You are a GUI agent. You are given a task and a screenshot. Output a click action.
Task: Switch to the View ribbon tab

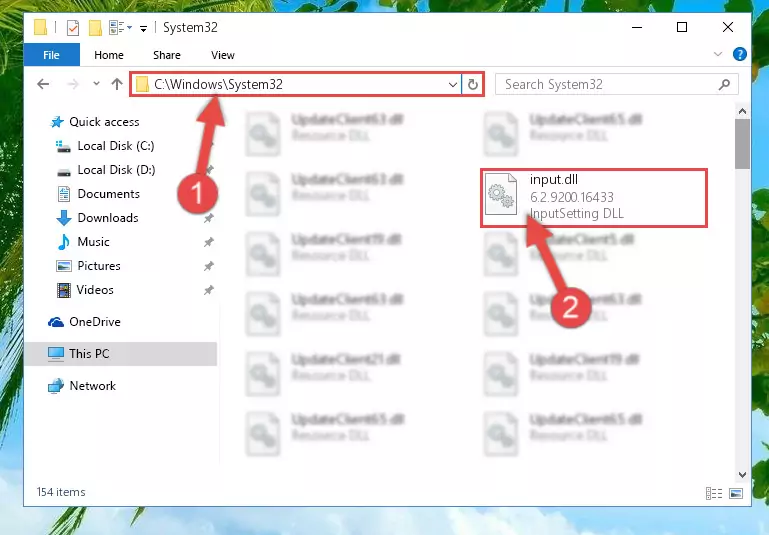click(223, 55)
